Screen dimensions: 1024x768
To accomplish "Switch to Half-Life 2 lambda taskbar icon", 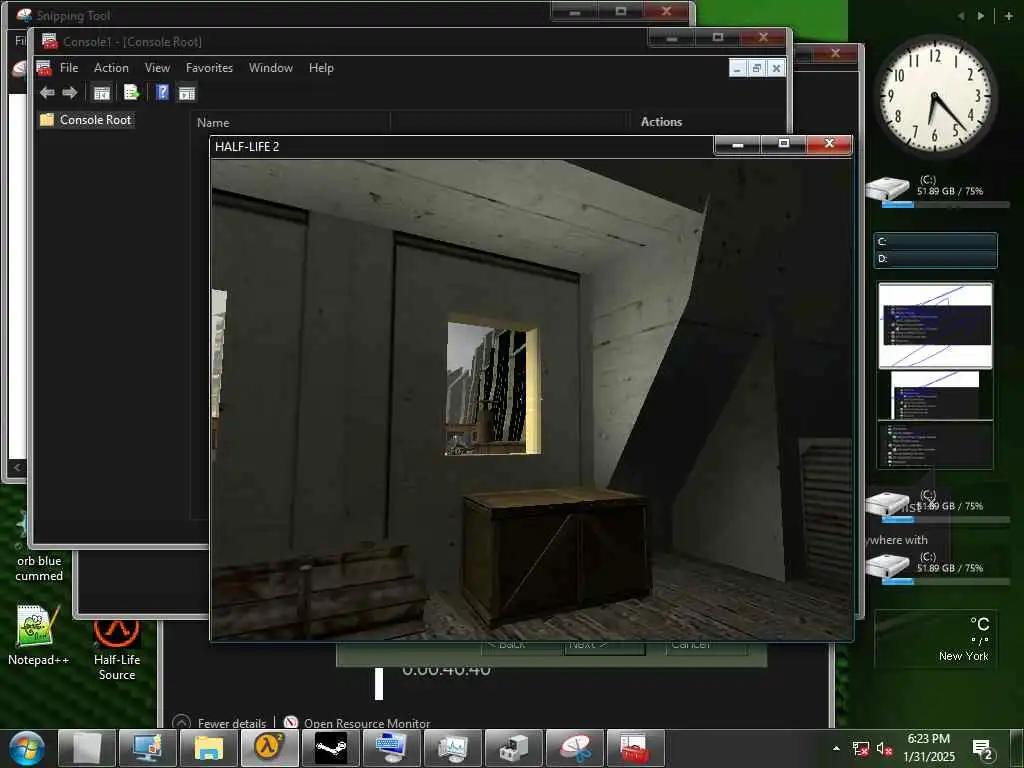I will tap(270, 748).
